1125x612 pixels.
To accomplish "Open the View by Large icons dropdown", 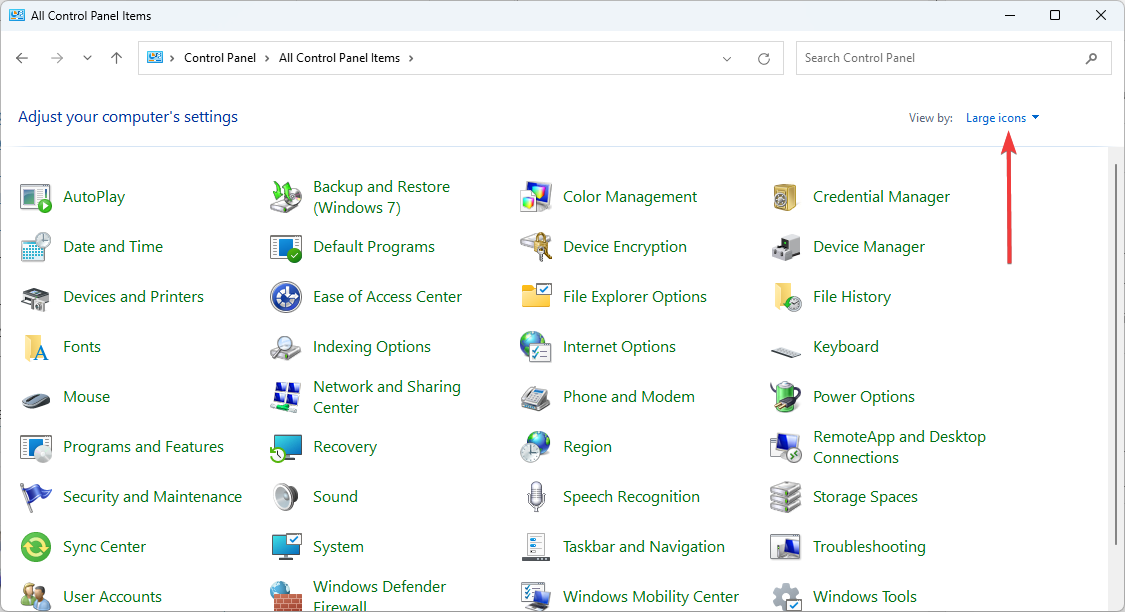I will point(1002,118).
